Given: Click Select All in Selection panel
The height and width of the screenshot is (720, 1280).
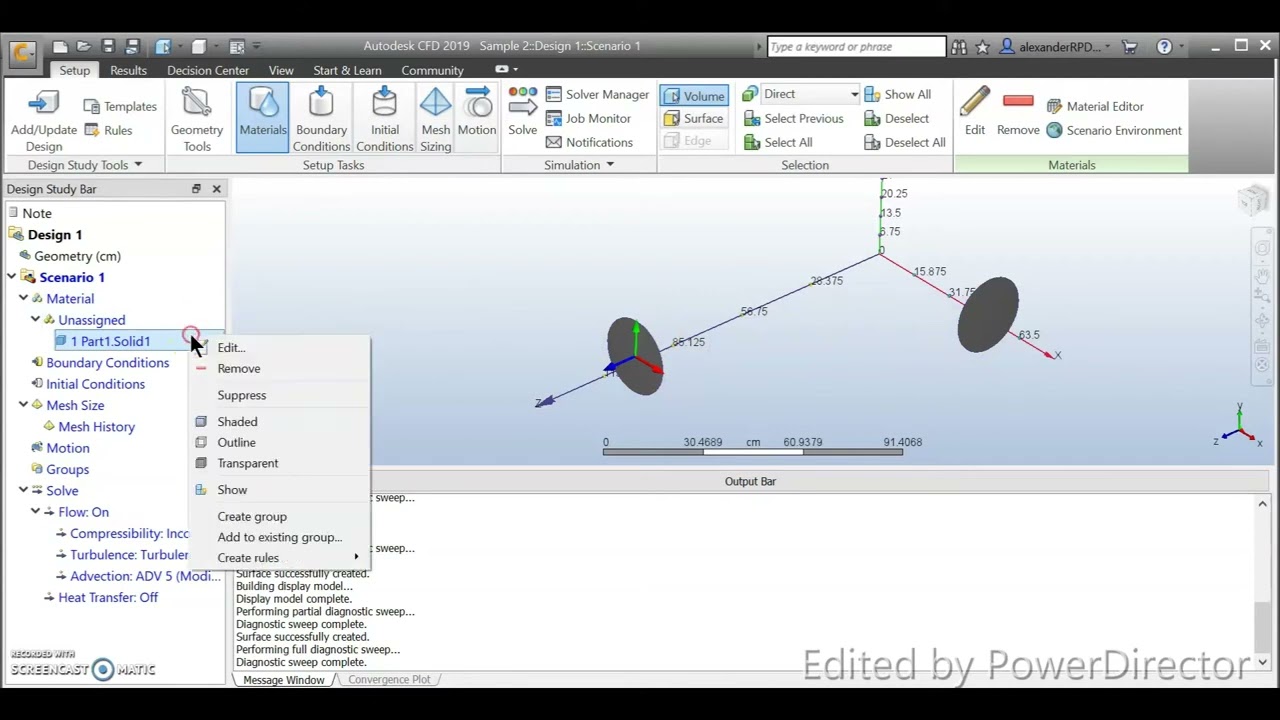Looking at the screenshot, I should click(778, 142).
